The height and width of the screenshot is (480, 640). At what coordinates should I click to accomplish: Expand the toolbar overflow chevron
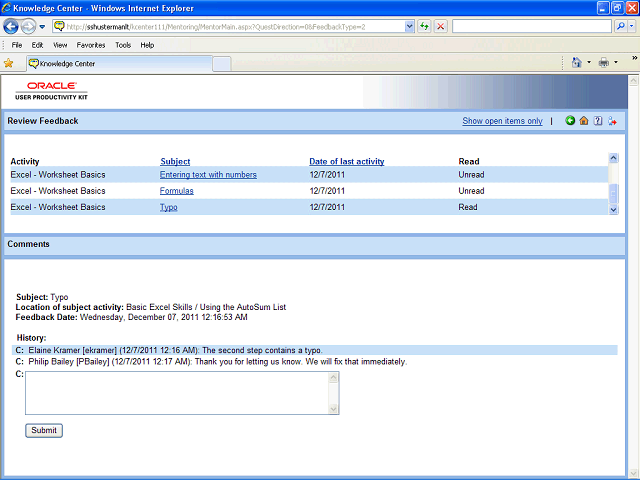(635, 58)
